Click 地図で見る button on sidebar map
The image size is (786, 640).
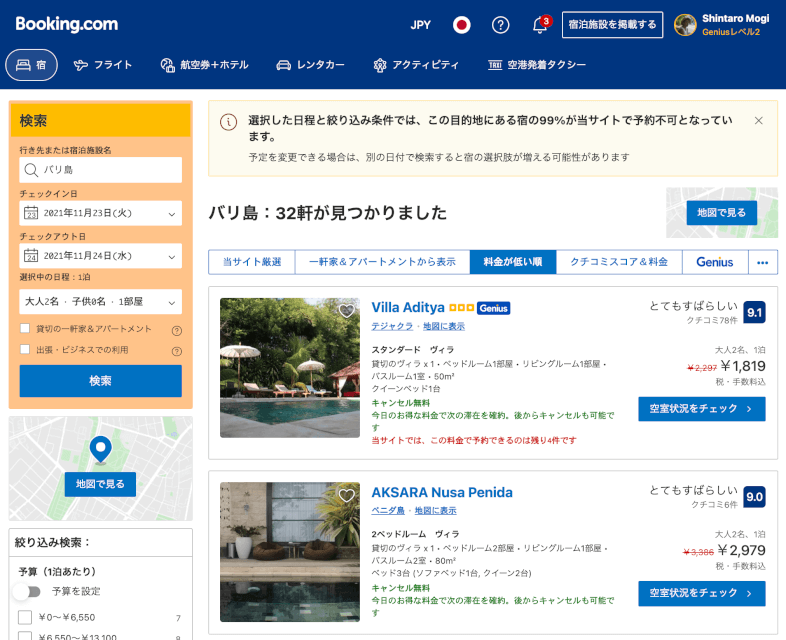[100, 484]
